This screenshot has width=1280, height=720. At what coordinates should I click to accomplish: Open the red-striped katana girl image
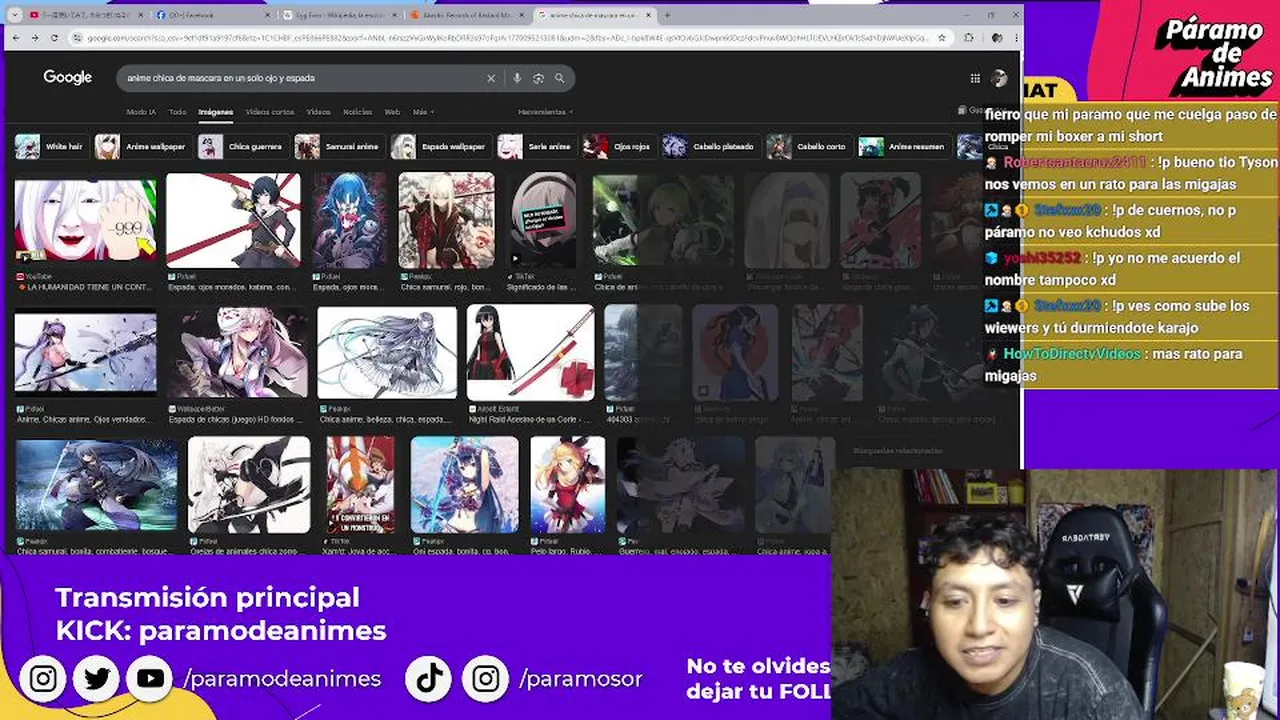click(x=233, y=220)
